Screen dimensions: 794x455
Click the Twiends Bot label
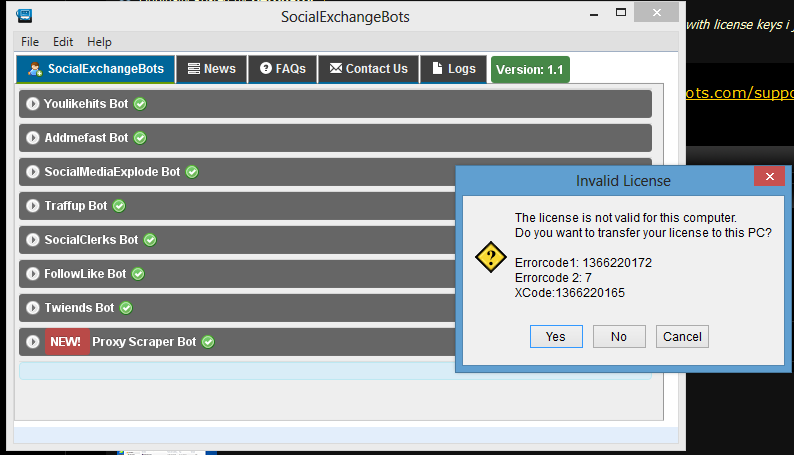pos(79,308)
